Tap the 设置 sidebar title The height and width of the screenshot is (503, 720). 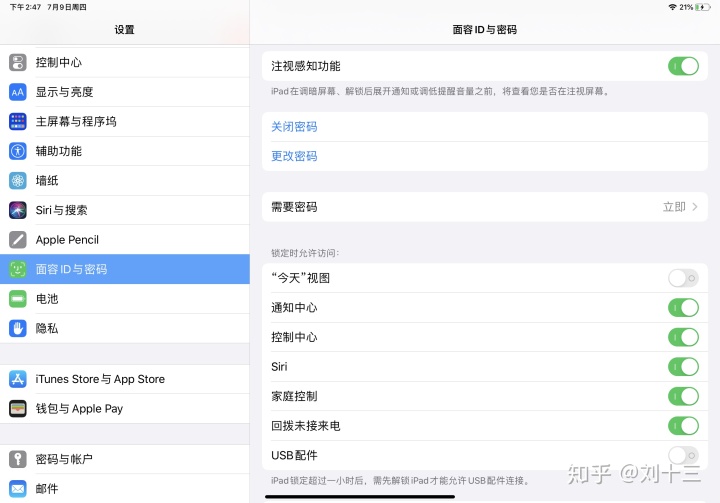124,30
